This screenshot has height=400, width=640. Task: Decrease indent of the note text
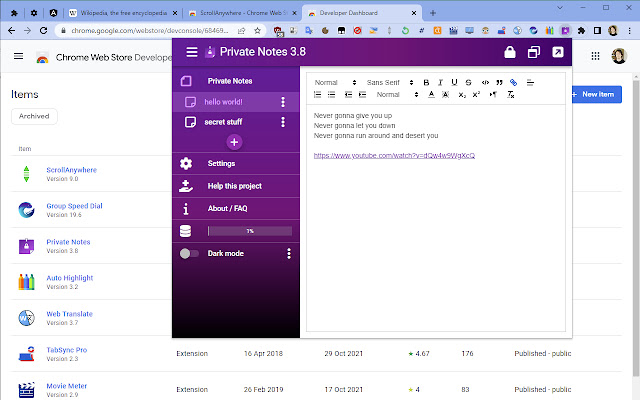(348, 95)
